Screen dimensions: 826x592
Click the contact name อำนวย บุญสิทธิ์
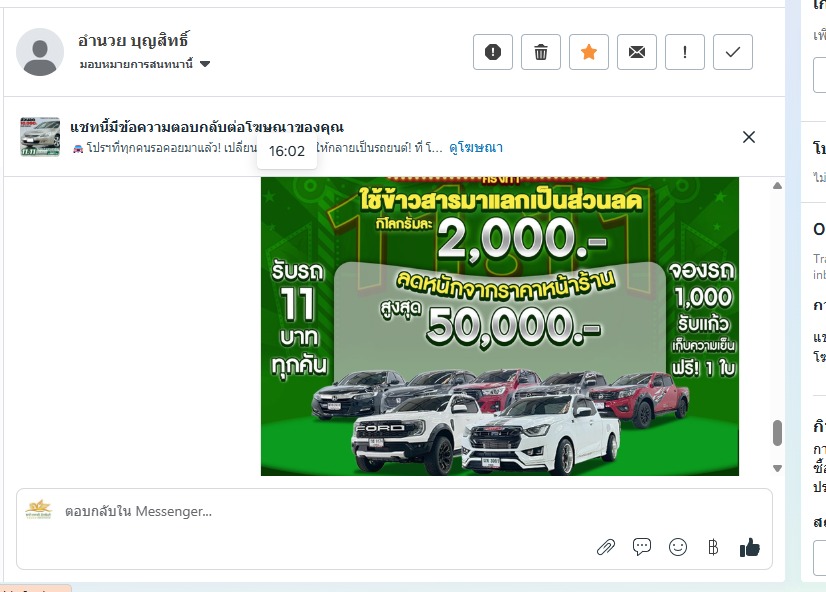pyautogui.click(x=133, y=40)
